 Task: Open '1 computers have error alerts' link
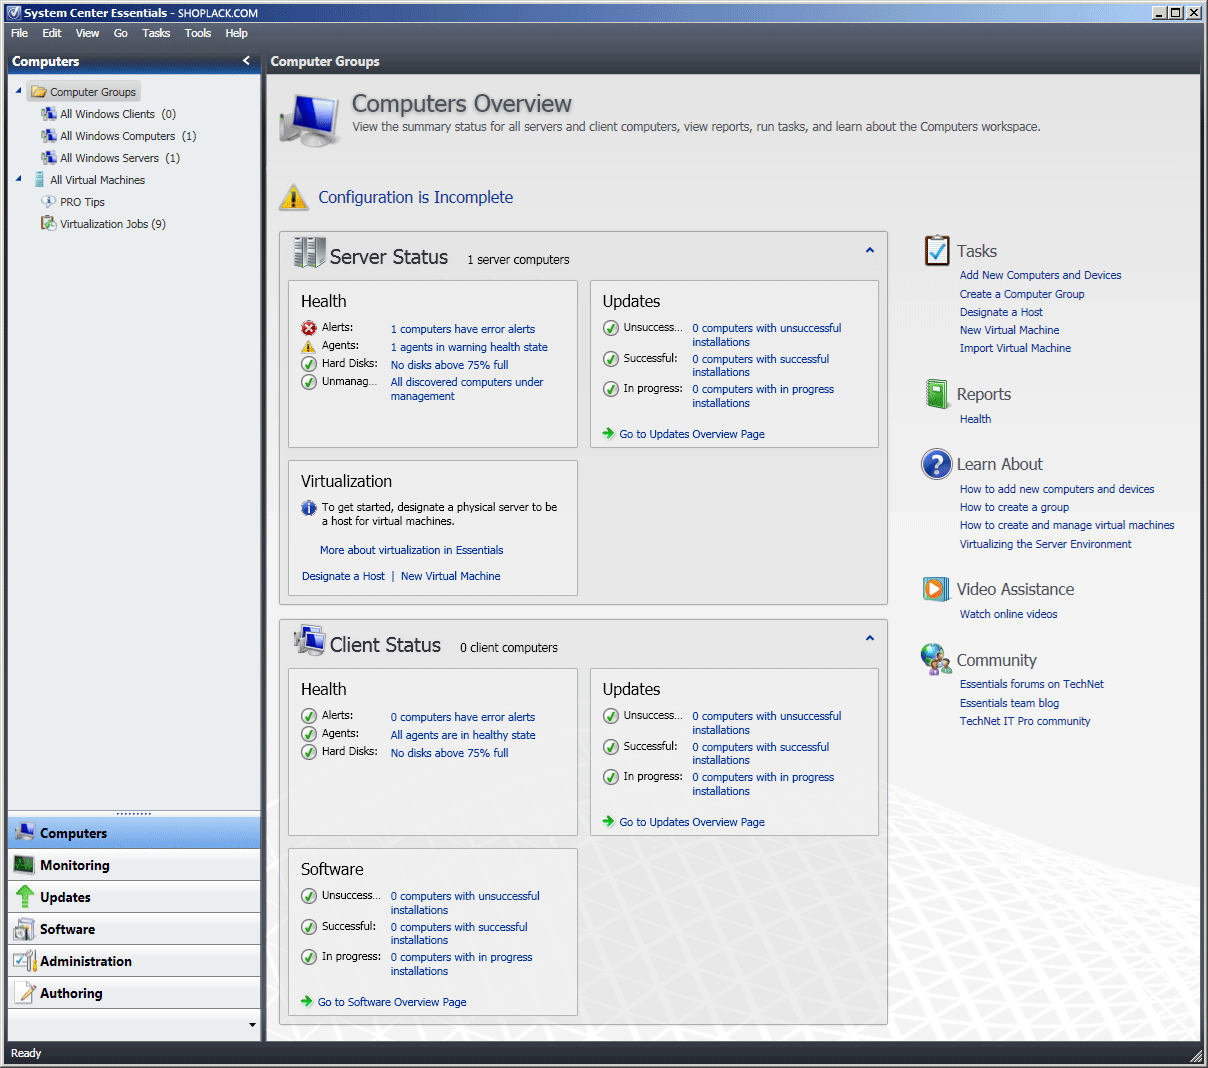pos(463,329)
